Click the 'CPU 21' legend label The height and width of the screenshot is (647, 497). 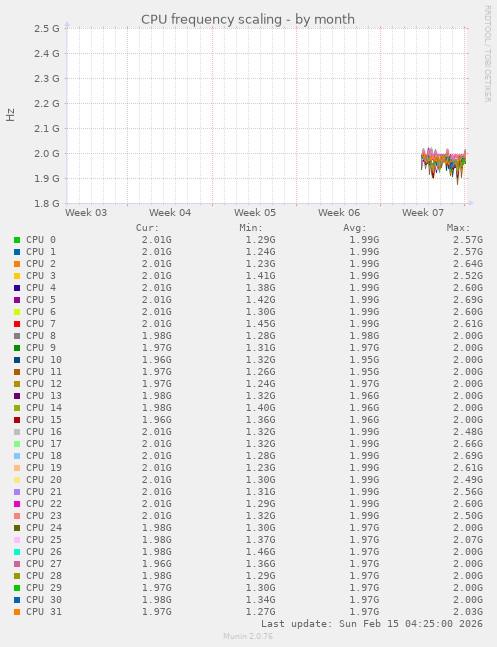[44, 492]
